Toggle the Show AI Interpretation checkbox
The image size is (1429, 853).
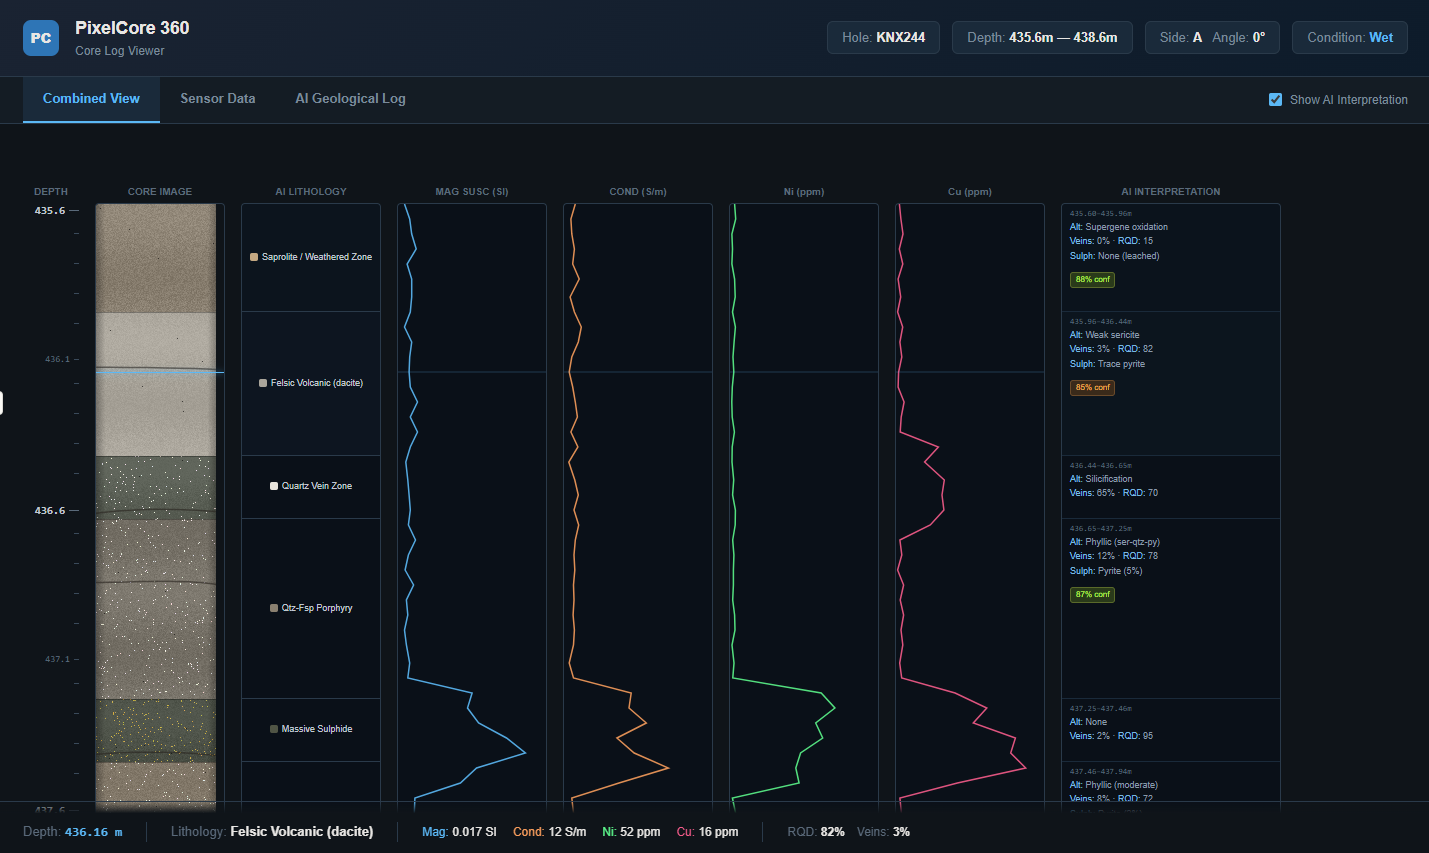click(x=1275, y=100)
